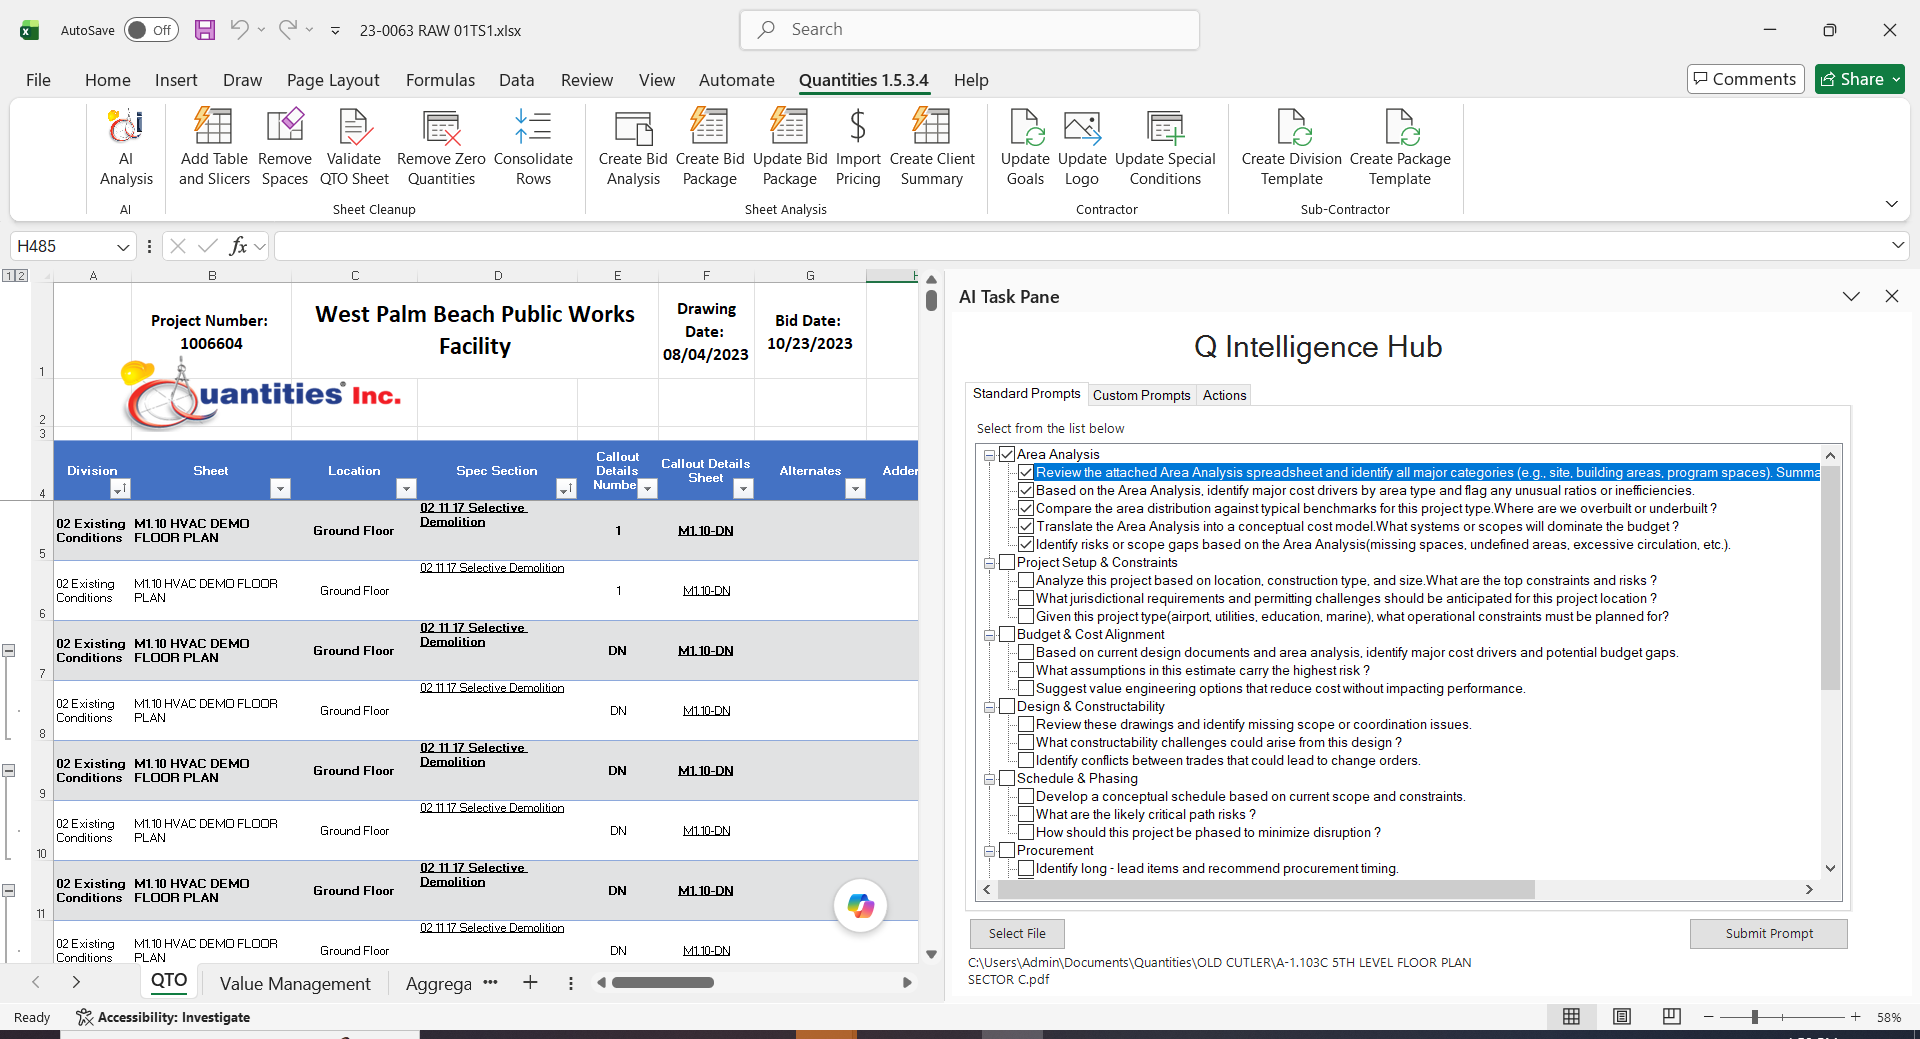The width and height of the screenshot is (1920, 1039).
Task: Click Create Bid Analysis
Action: click(633, 148)
